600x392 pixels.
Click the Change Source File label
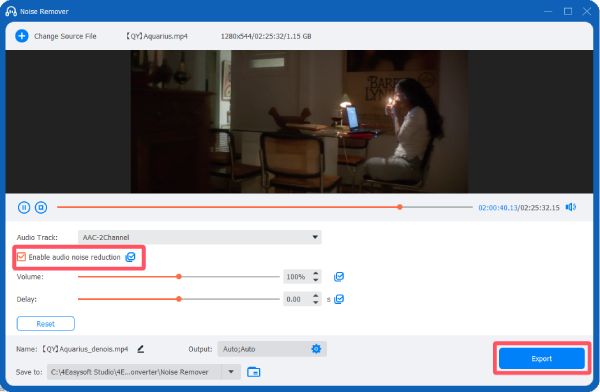coord(65,36)
